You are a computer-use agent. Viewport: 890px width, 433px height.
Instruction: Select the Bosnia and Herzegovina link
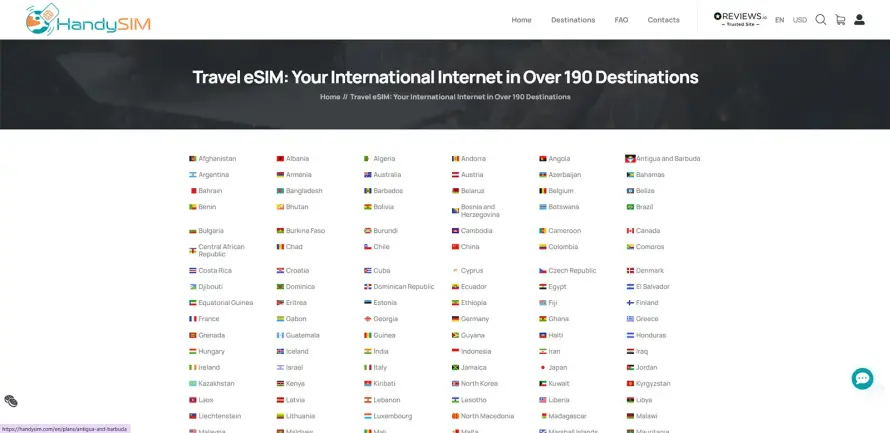tap(480, 211)
